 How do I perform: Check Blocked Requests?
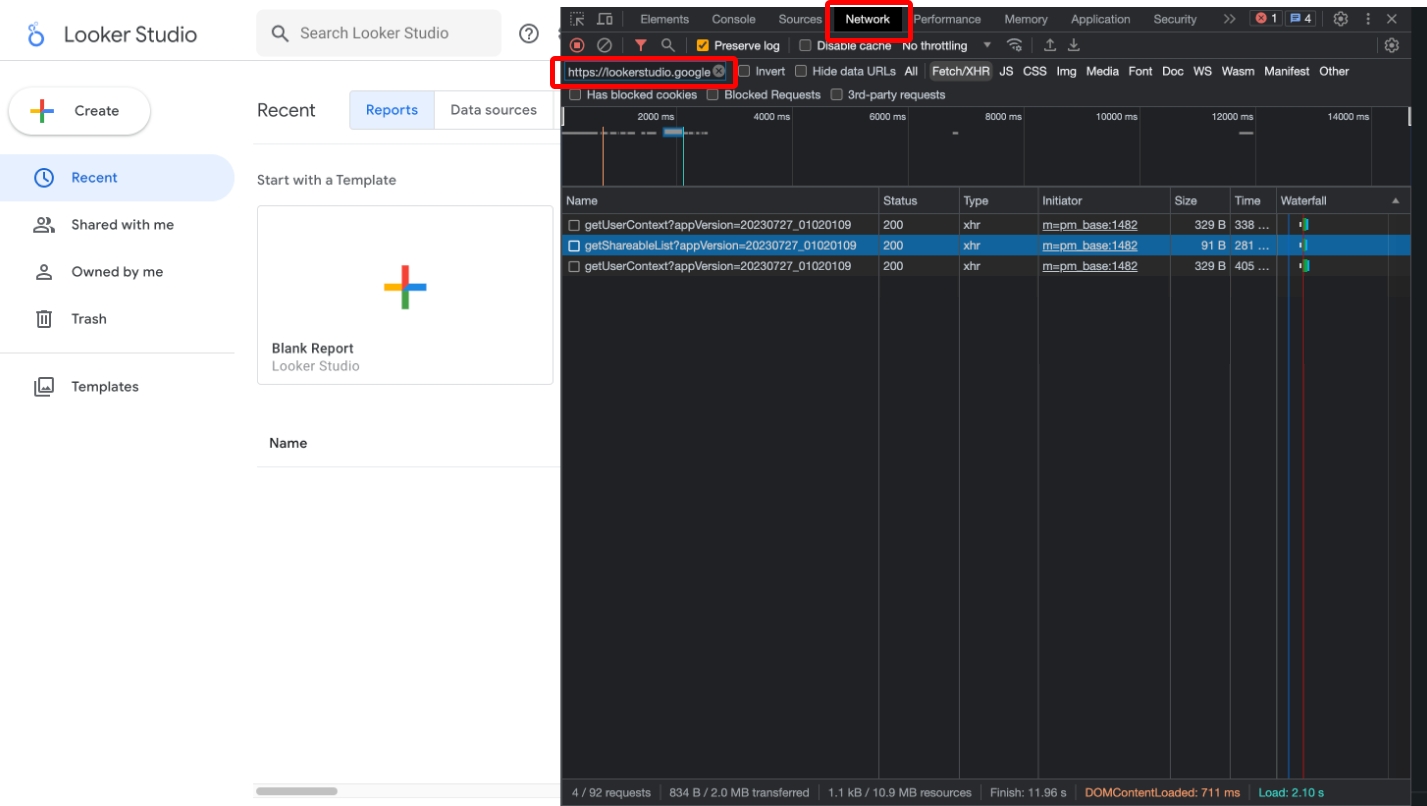tap(713, 95)
